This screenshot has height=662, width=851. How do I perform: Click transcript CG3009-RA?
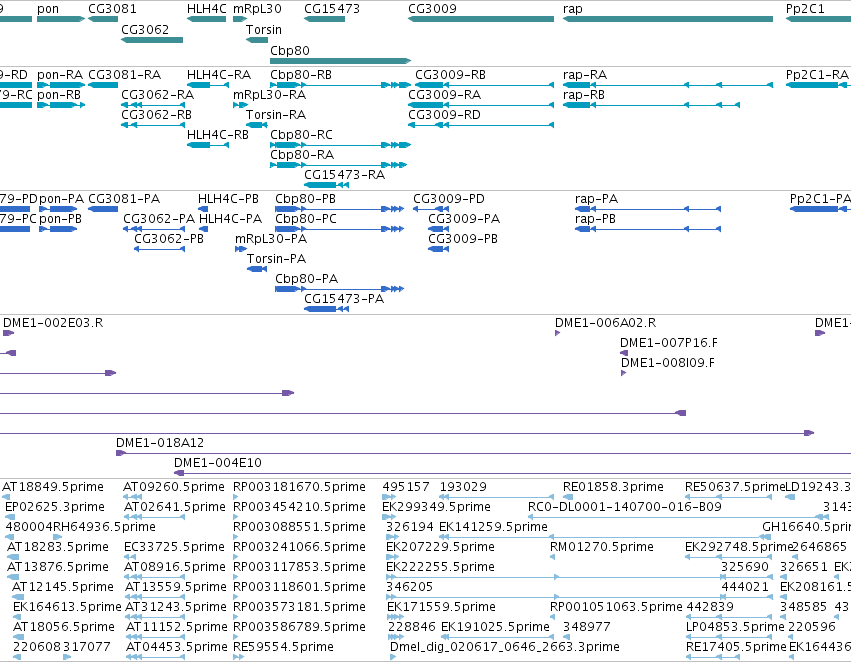pyautogui.click(x=445, y=95)
